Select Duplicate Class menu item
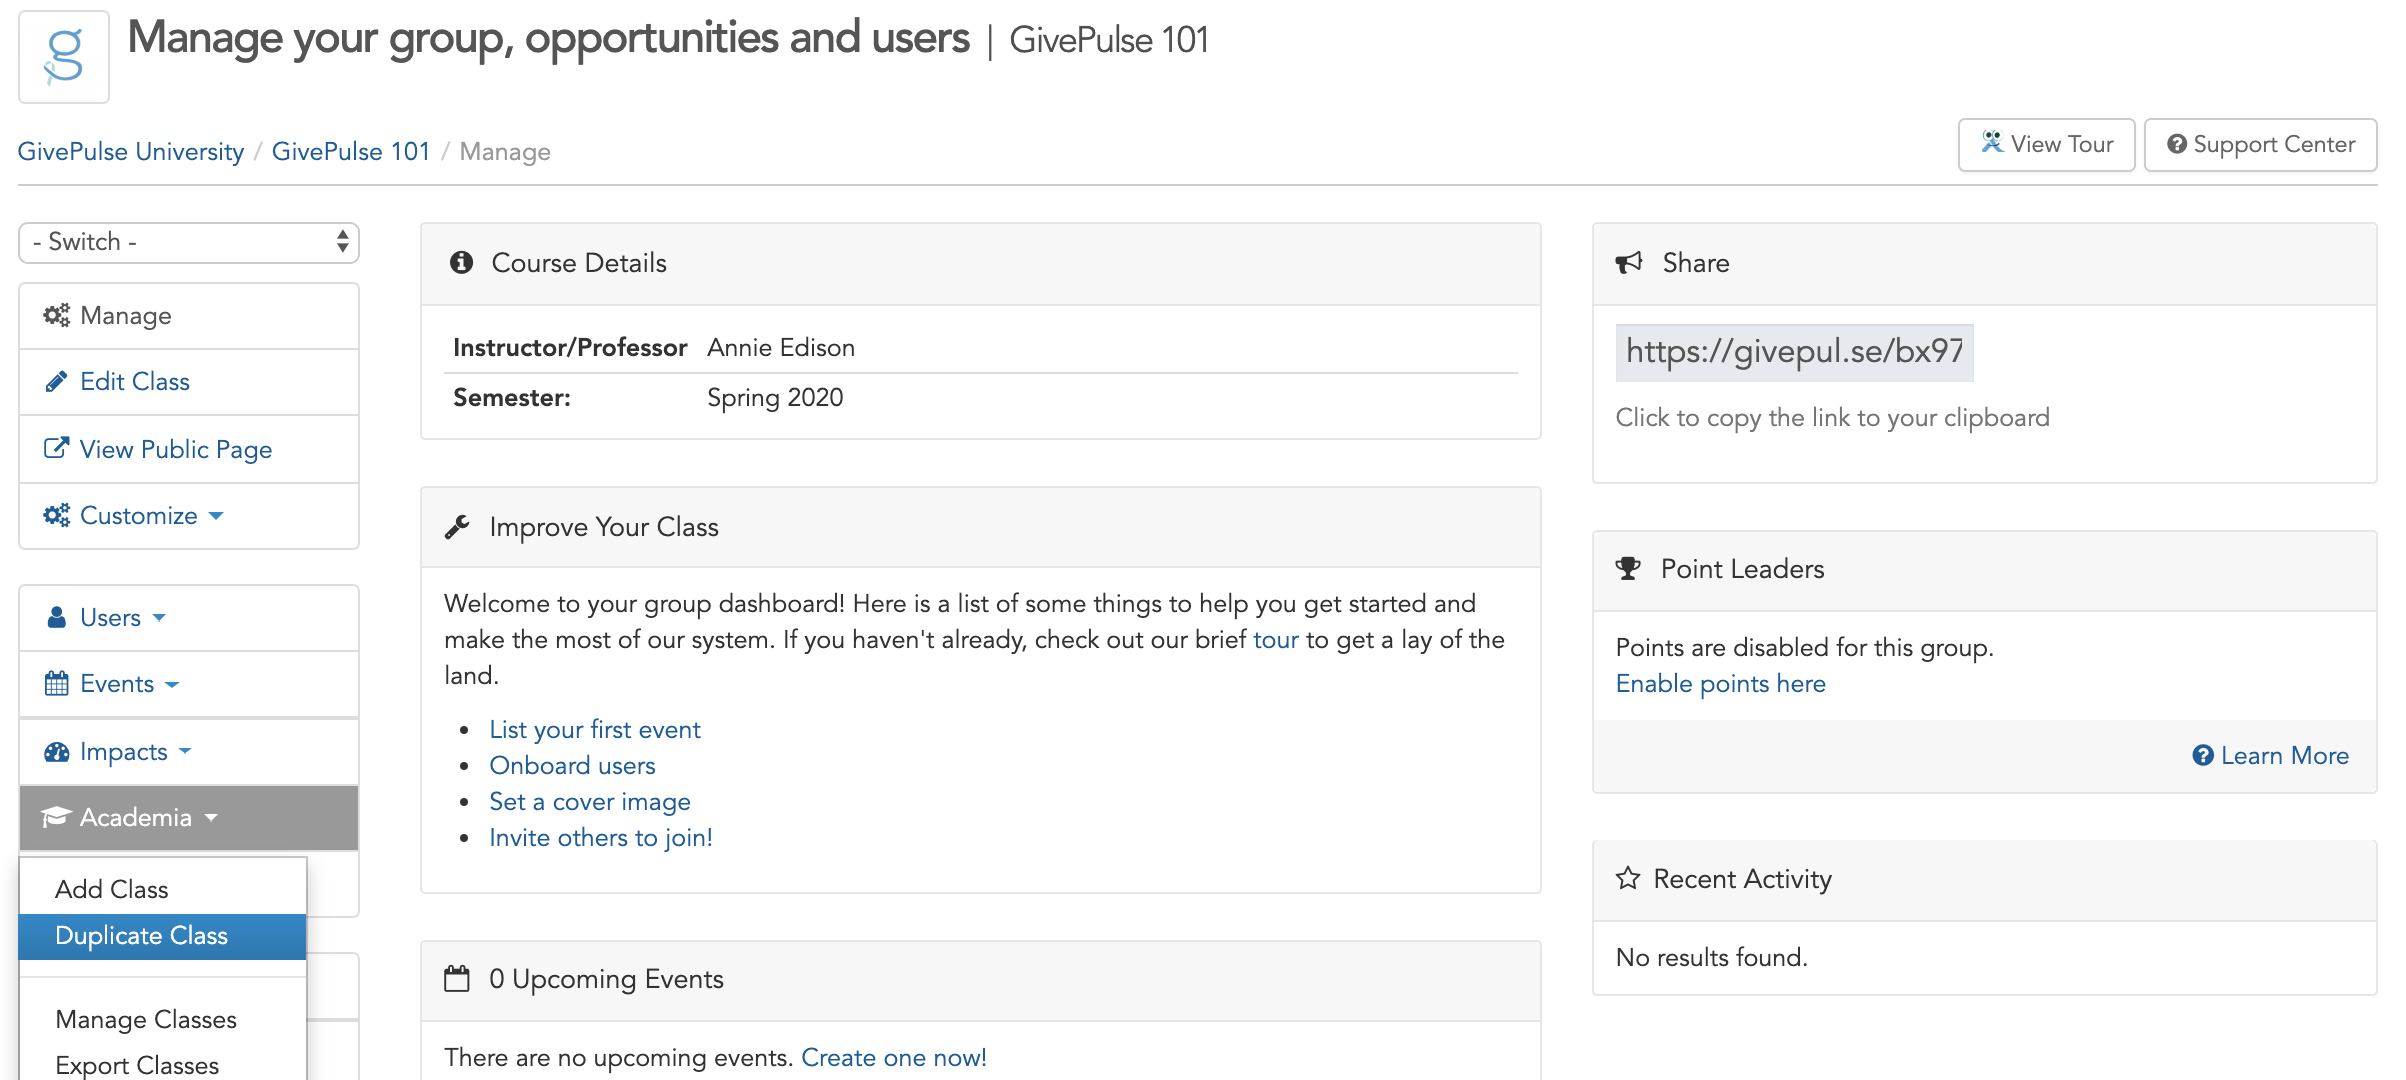 163,936
